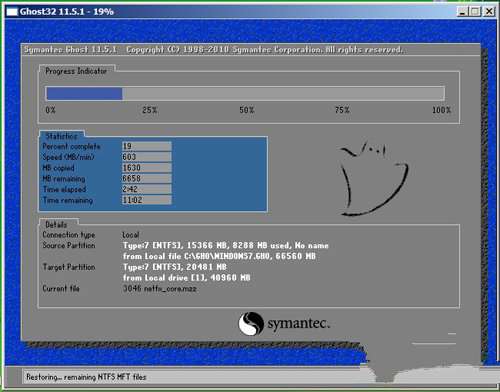Screen dimensions: 500x392
Task: Click the Details group label
Action: pos(56,224)
